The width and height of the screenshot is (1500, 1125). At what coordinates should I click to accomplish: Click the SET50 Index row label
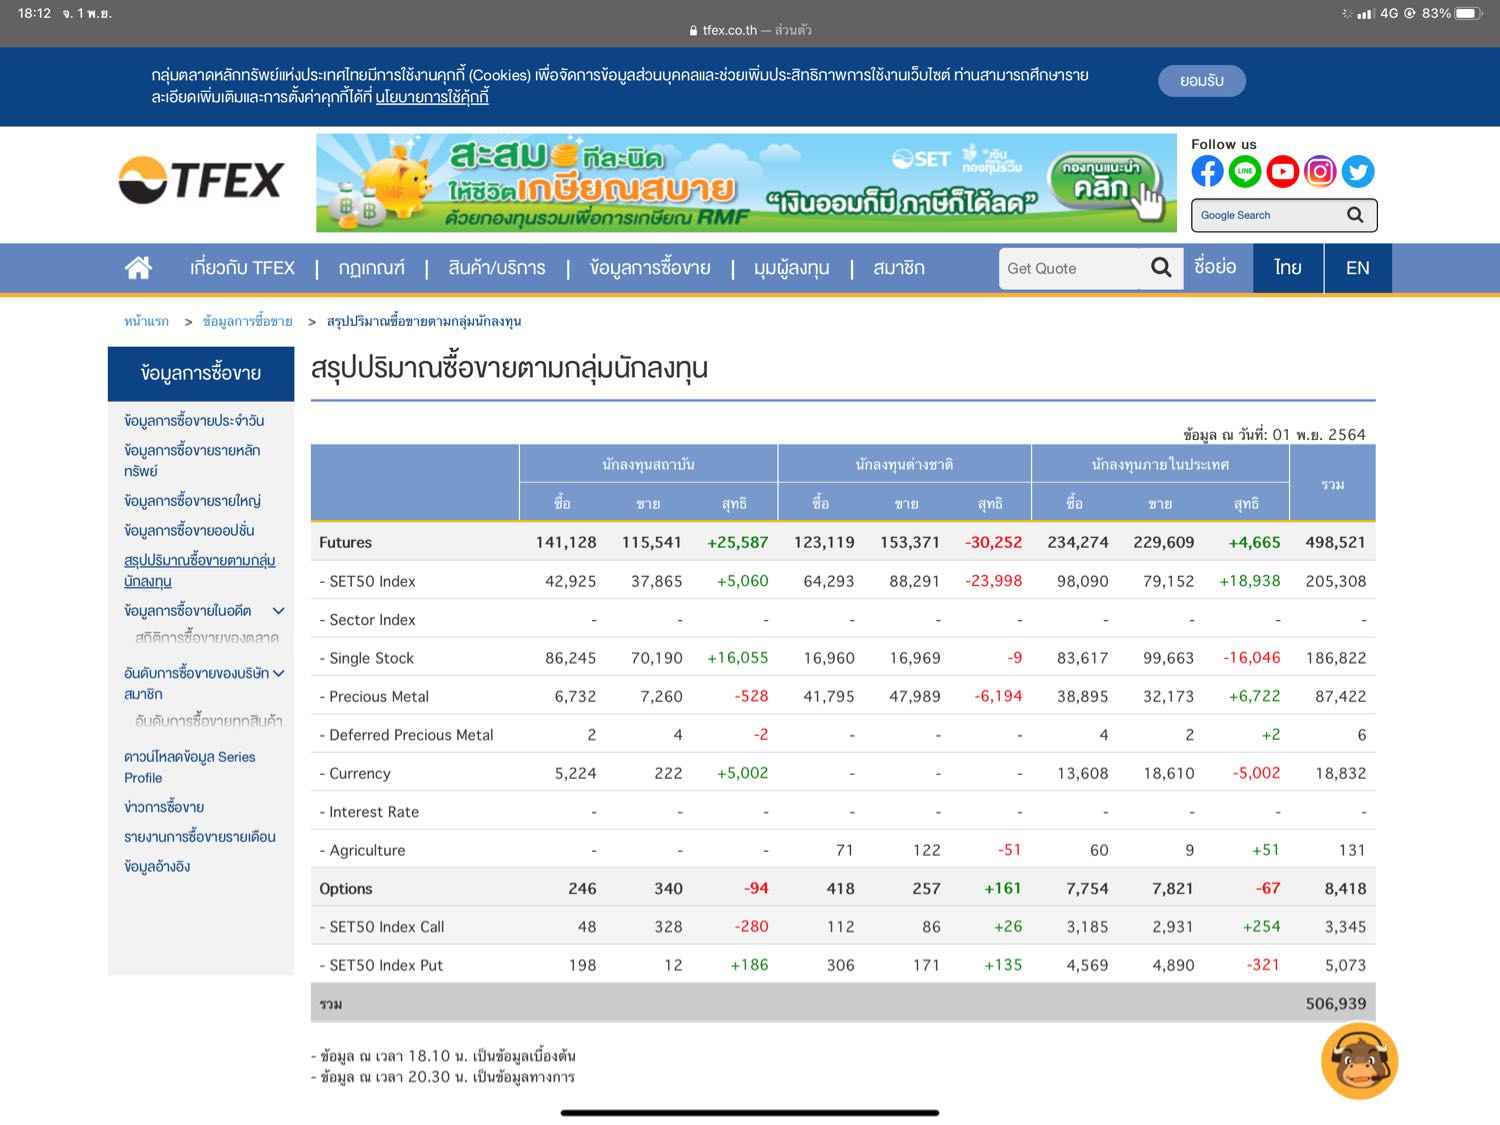(x=367, y=581)
